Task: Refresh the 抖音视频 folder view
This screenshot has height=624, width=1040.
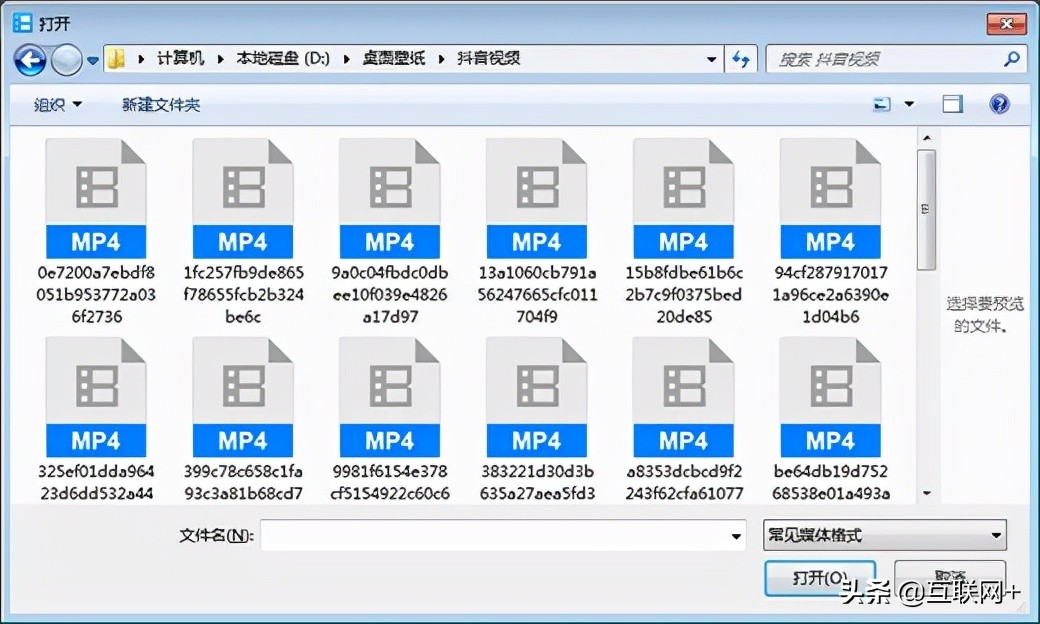Action: tap(740, 58)
